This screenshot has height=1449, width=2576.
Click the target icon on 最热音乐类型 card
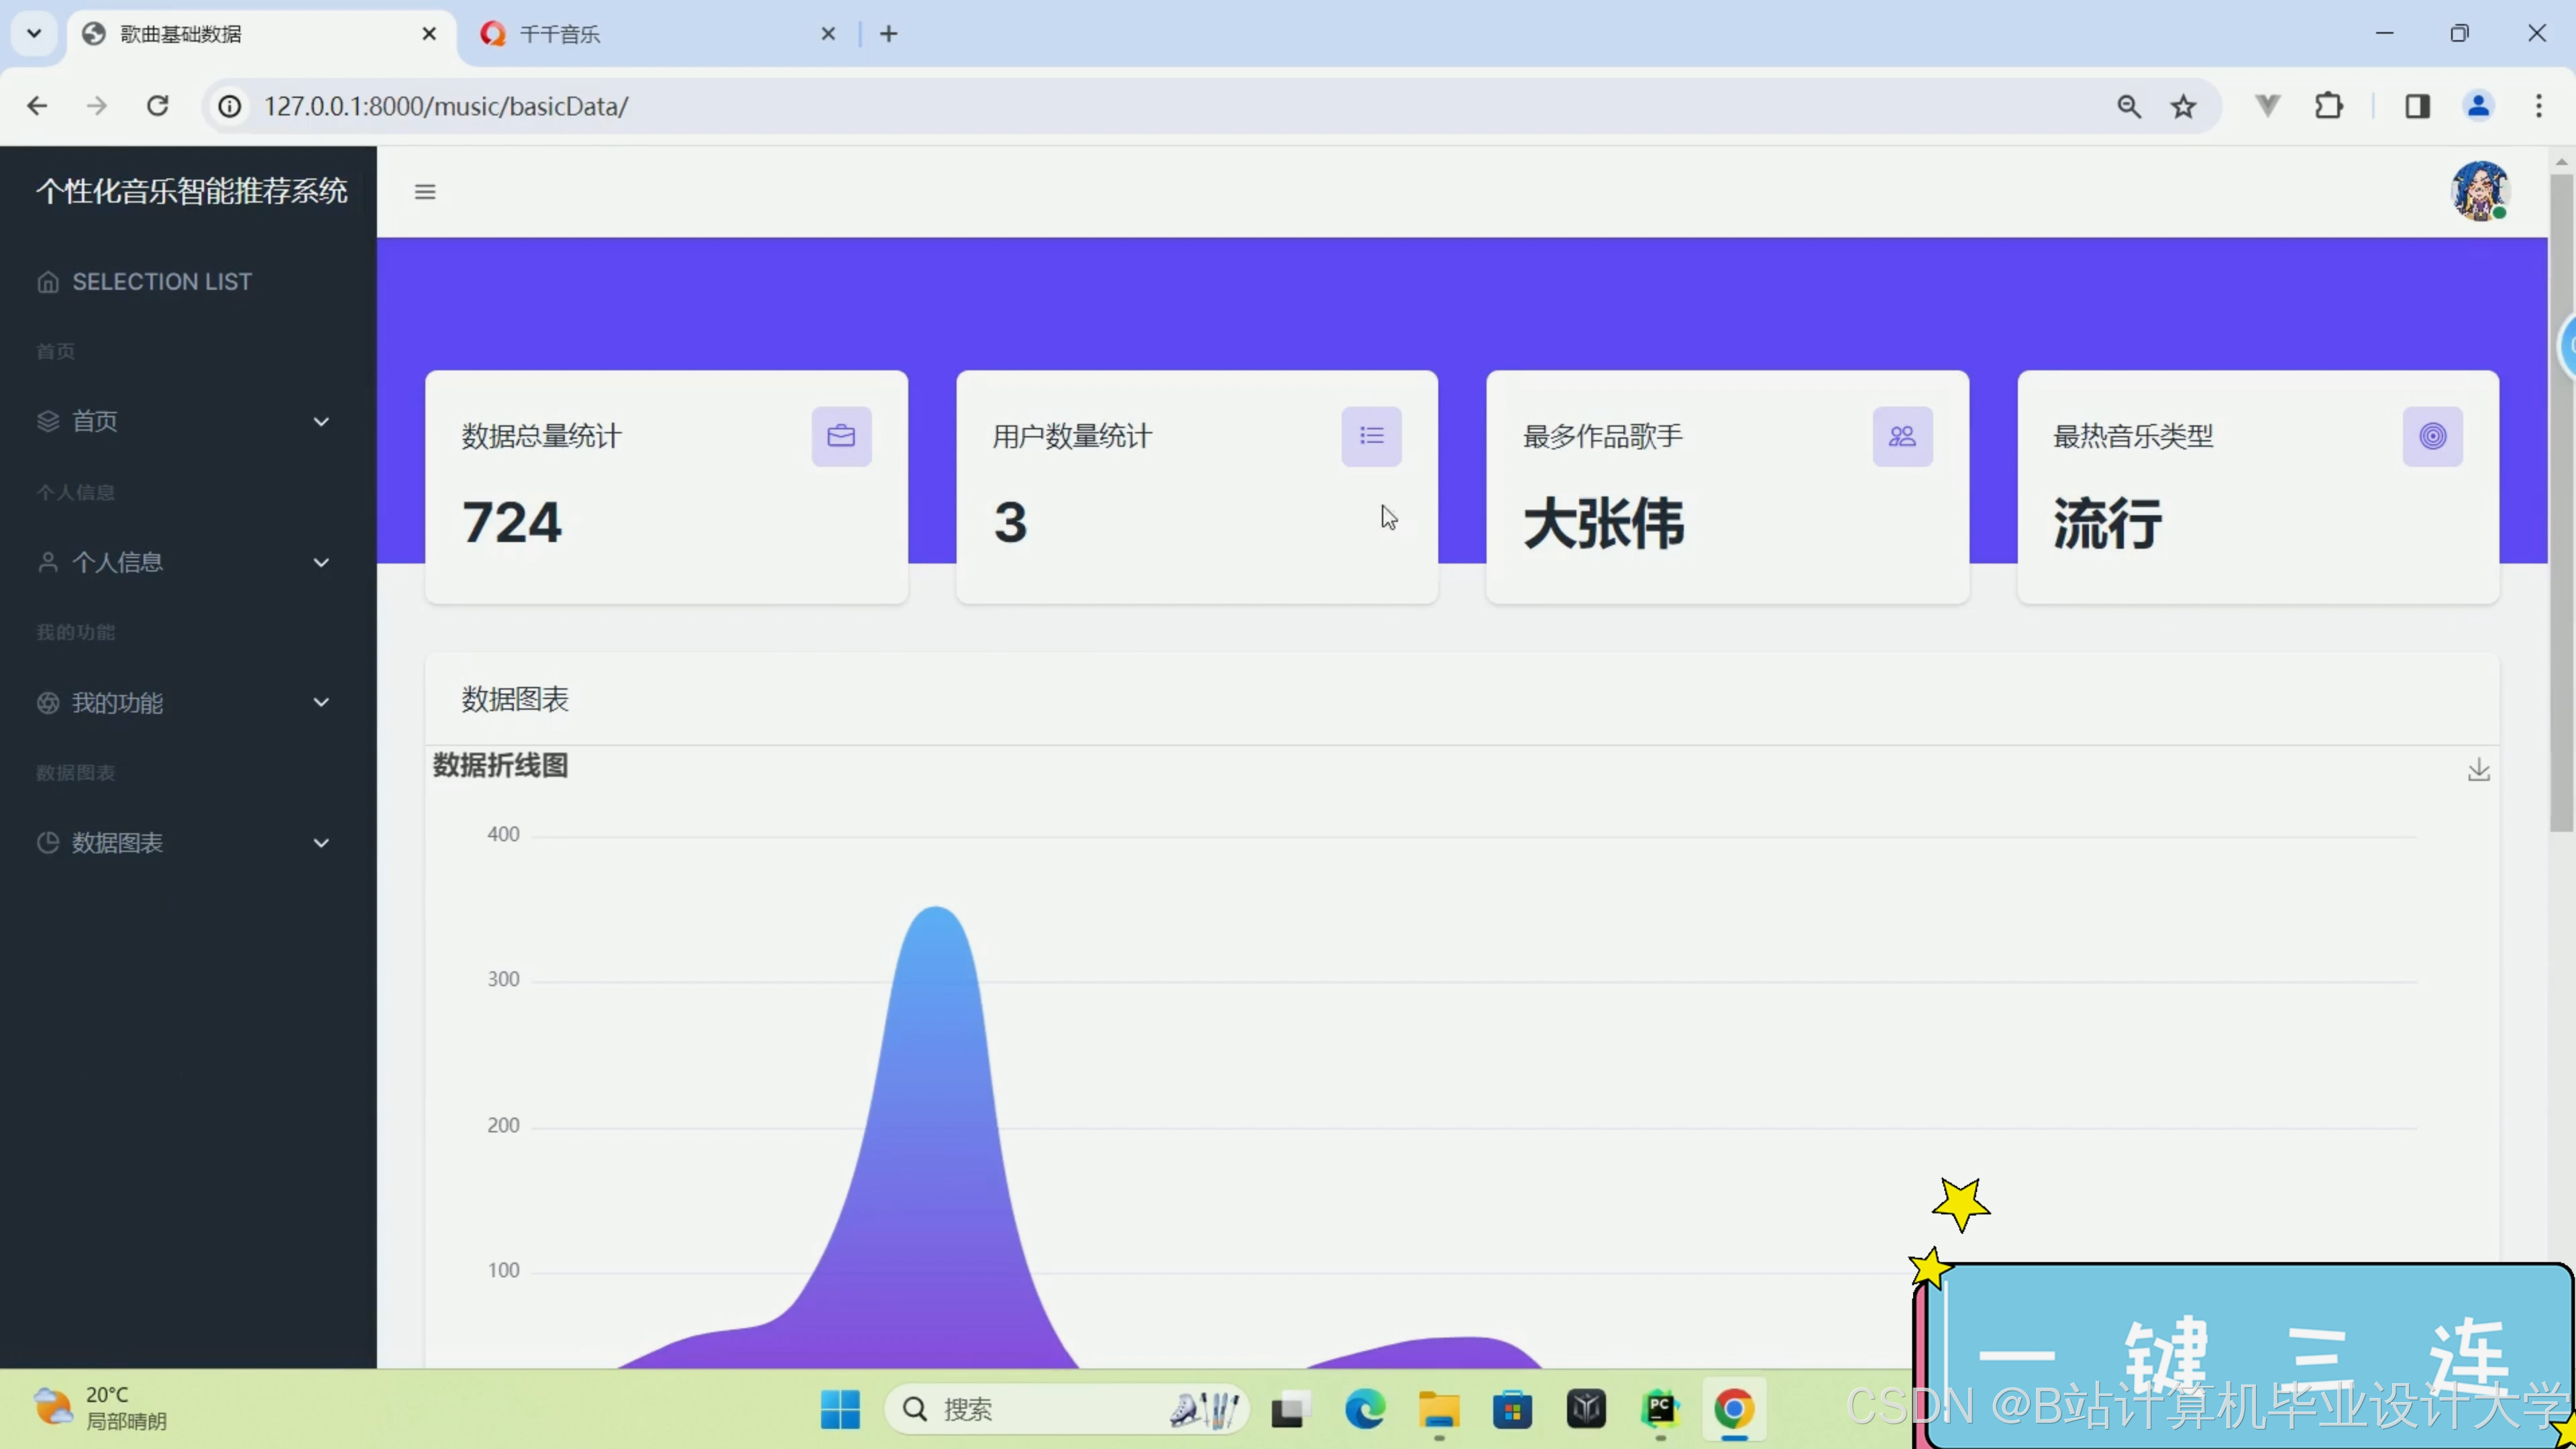click(2432, 436)
